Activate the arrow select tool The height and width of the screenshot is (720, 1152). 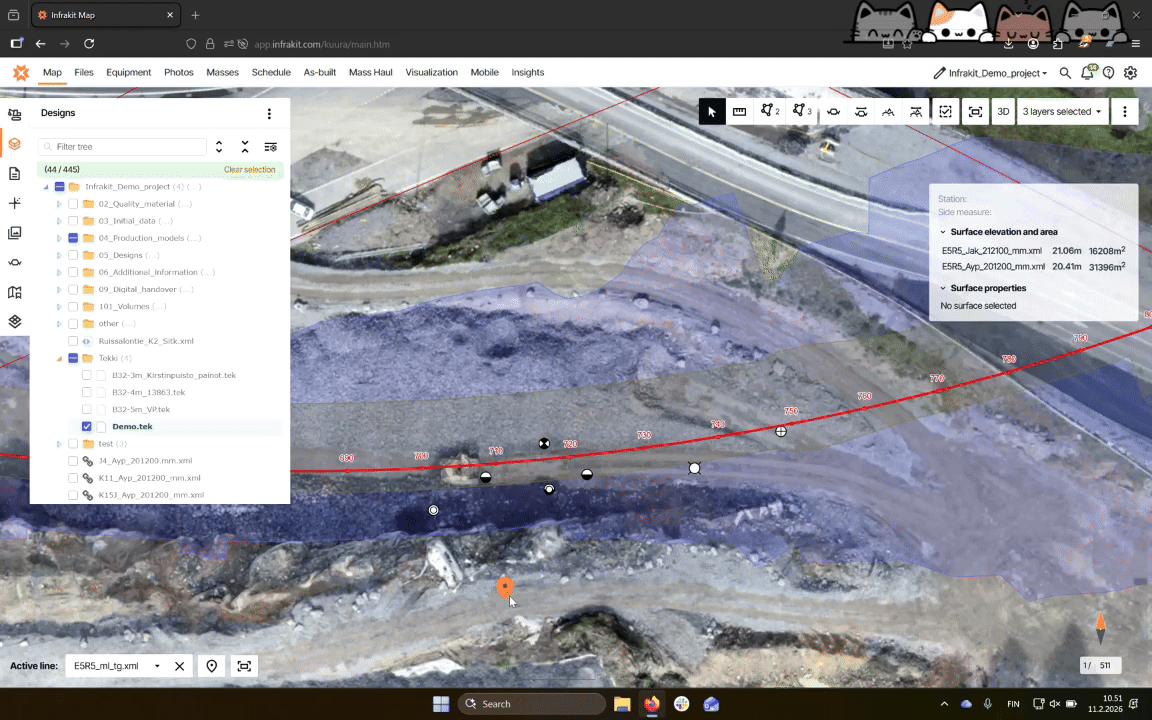pyautogui.click(x=711, y=112)
